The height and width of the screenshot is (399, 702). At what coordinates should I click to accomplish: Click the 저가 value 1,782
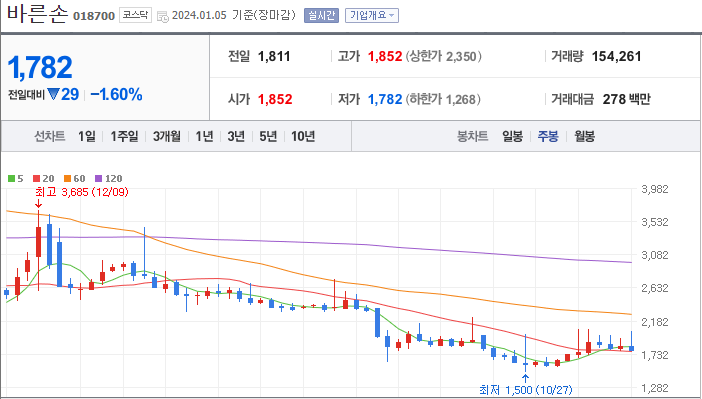coord(385,99)
